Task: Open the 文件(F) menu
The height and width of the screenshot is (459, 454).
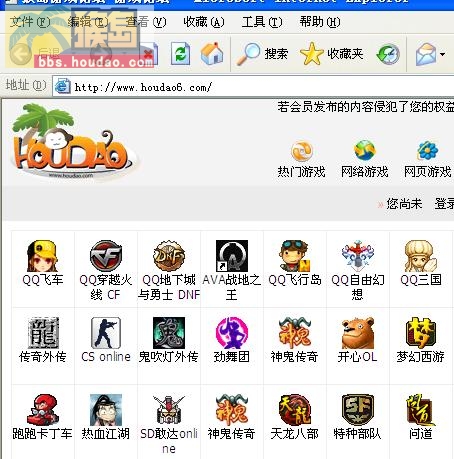Action: (x=30, y=22)
